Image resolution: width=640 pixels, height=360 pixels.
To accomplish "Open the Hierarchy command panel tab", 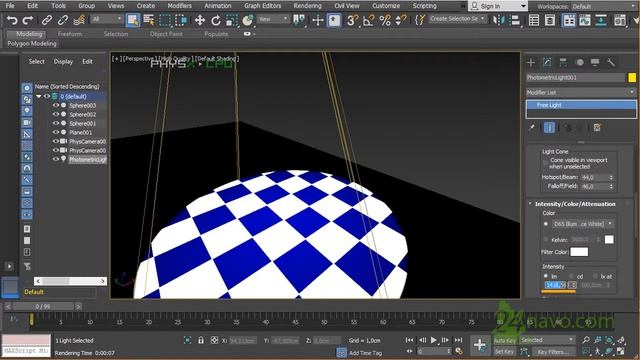I will pos(563,62).
